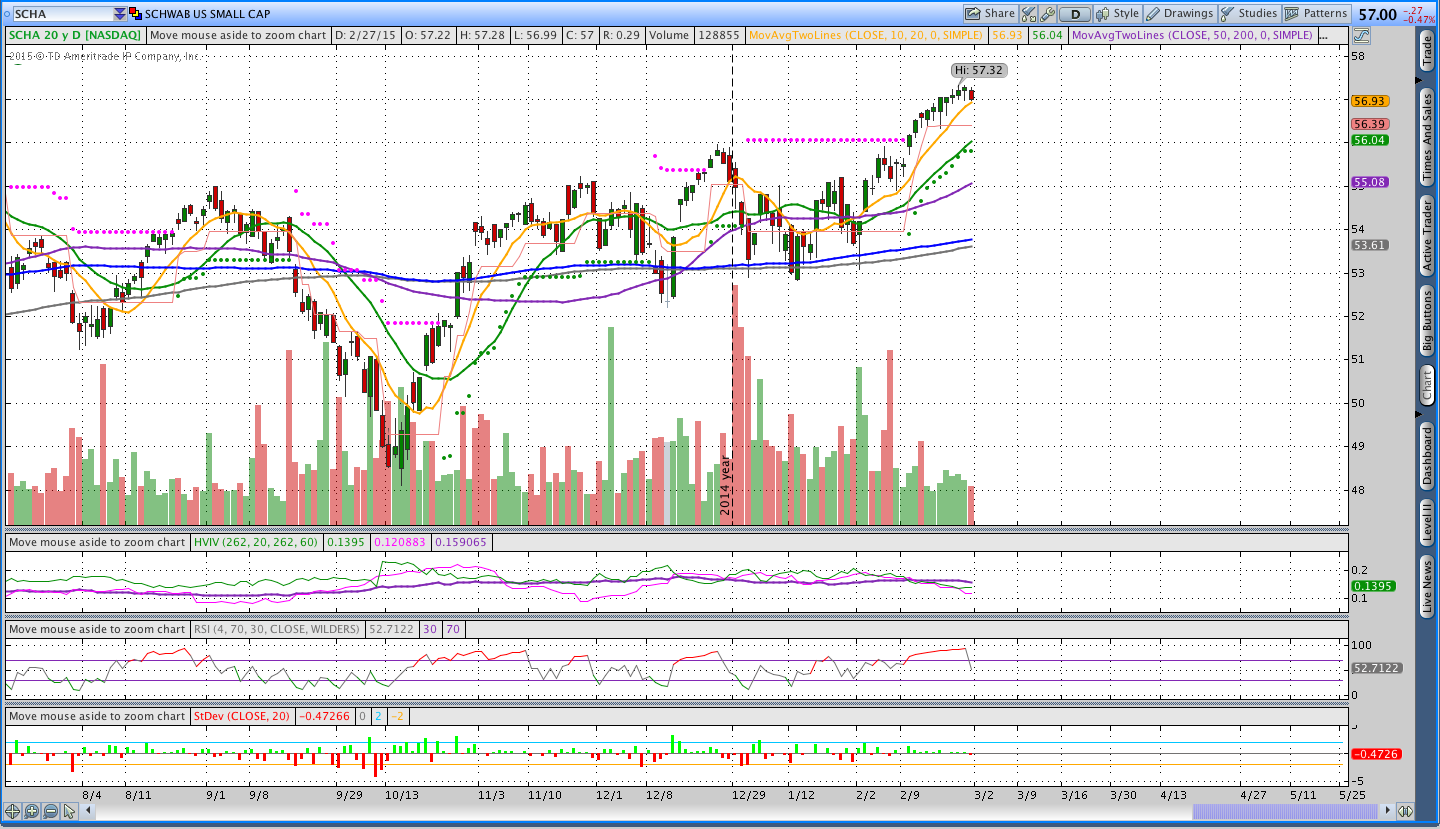Click the green 56.04 value in header
The height and width of the screenshot is (829, 1440).
point(1047,35)
